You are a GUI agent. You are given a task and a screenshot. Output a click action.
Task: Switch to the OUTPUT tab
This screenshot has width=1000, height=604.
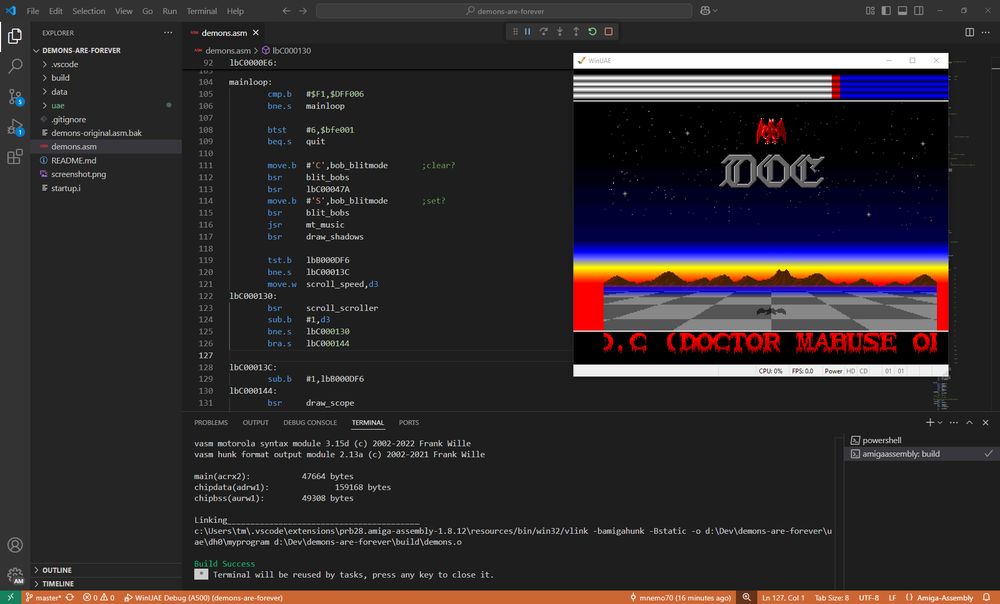256,422
